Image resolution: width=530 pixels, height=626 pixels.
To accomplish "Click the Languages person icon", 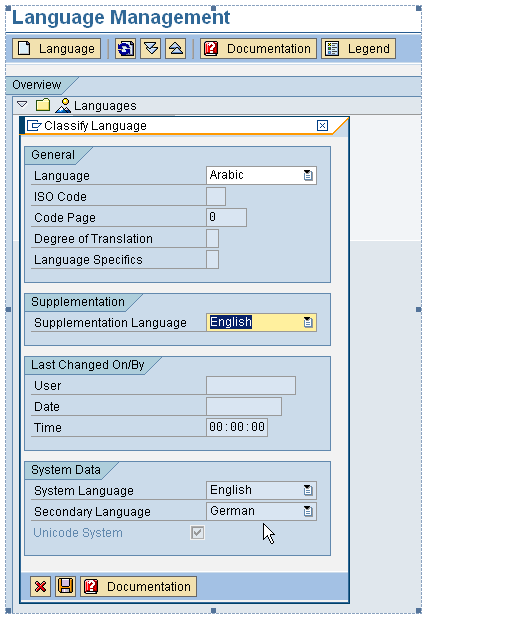I will pos(63,105).
